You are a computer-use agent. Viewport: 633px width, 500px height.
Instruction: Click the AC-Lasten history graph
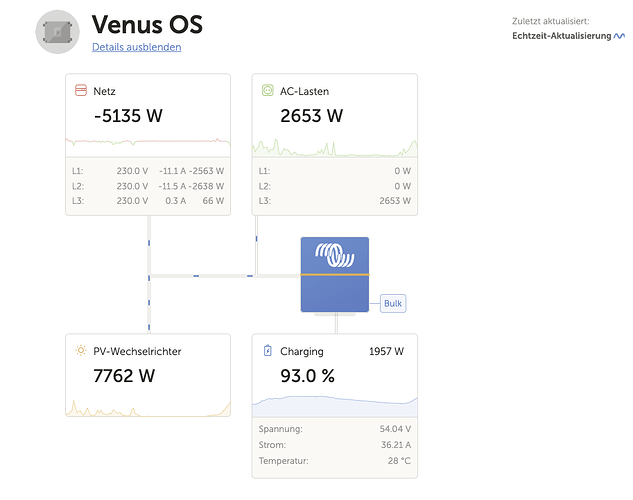coord(335,147)
